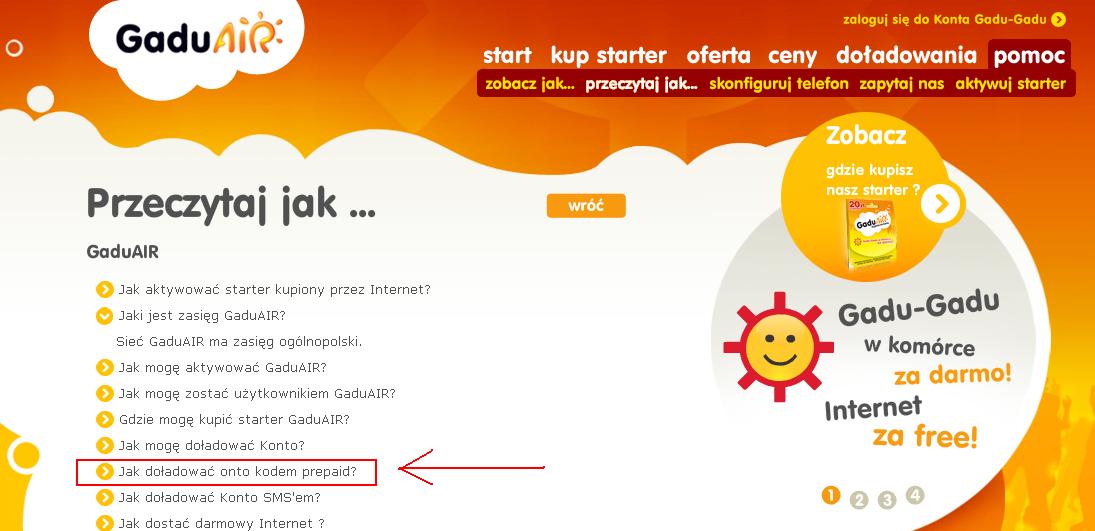Switch to banner slide number 4
The width and height of the screenshot is (1095, 531).
915,495
